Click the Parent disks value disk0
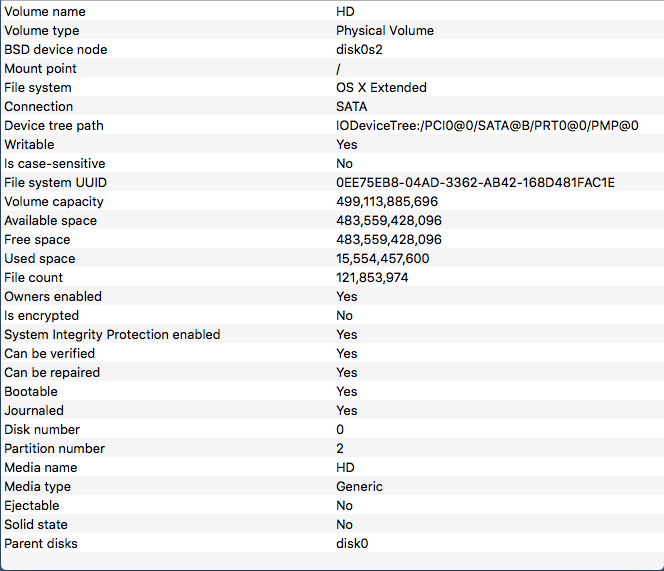The height and width of the screenshot is (571, 664). (x=352, y=543)
